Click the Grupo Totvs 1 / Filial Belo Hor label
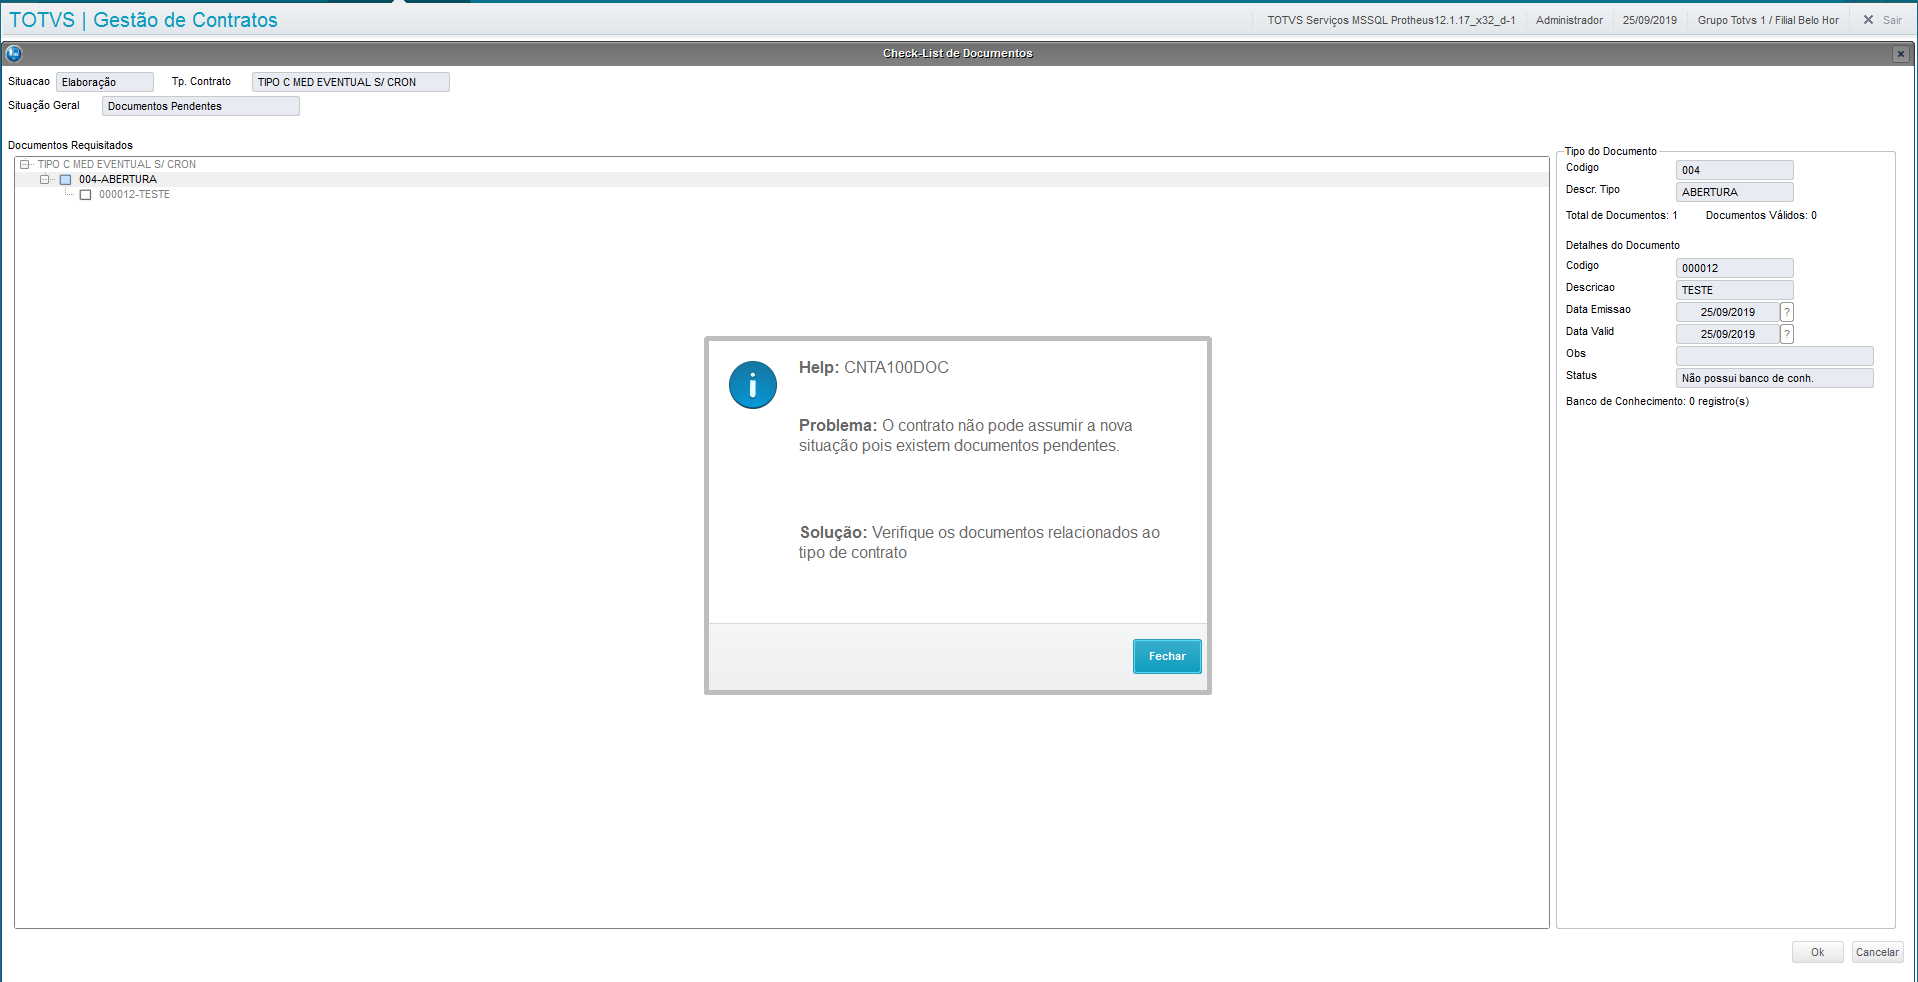The image size is (1918, 982). coord(1768,20)
